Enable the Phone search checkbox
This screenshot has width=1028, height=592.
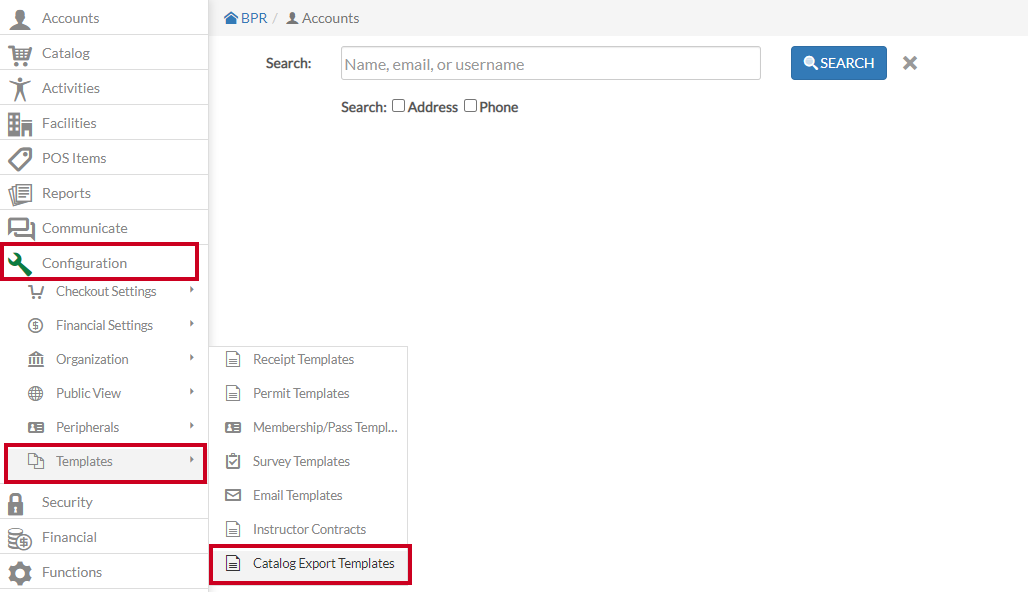tap(470, 106)
